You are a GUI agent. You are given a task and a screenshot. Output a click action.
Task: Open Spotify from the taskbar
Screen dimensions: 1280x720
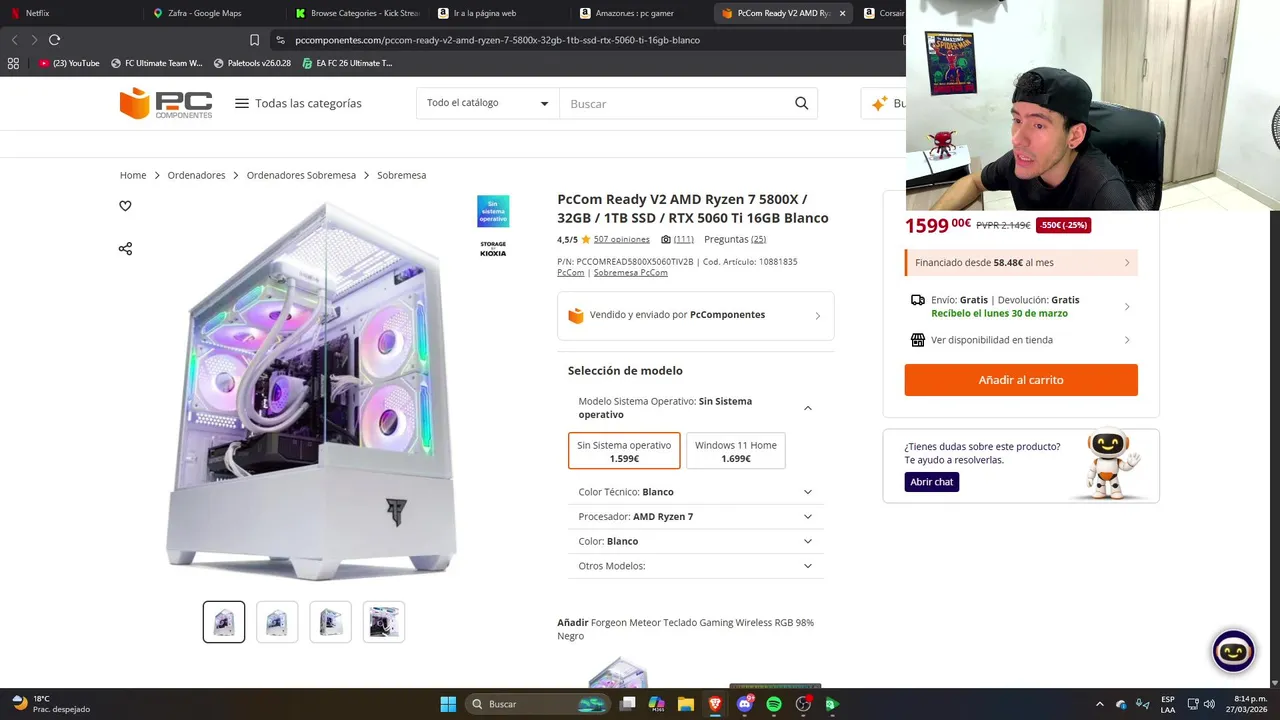click(773, 704)
